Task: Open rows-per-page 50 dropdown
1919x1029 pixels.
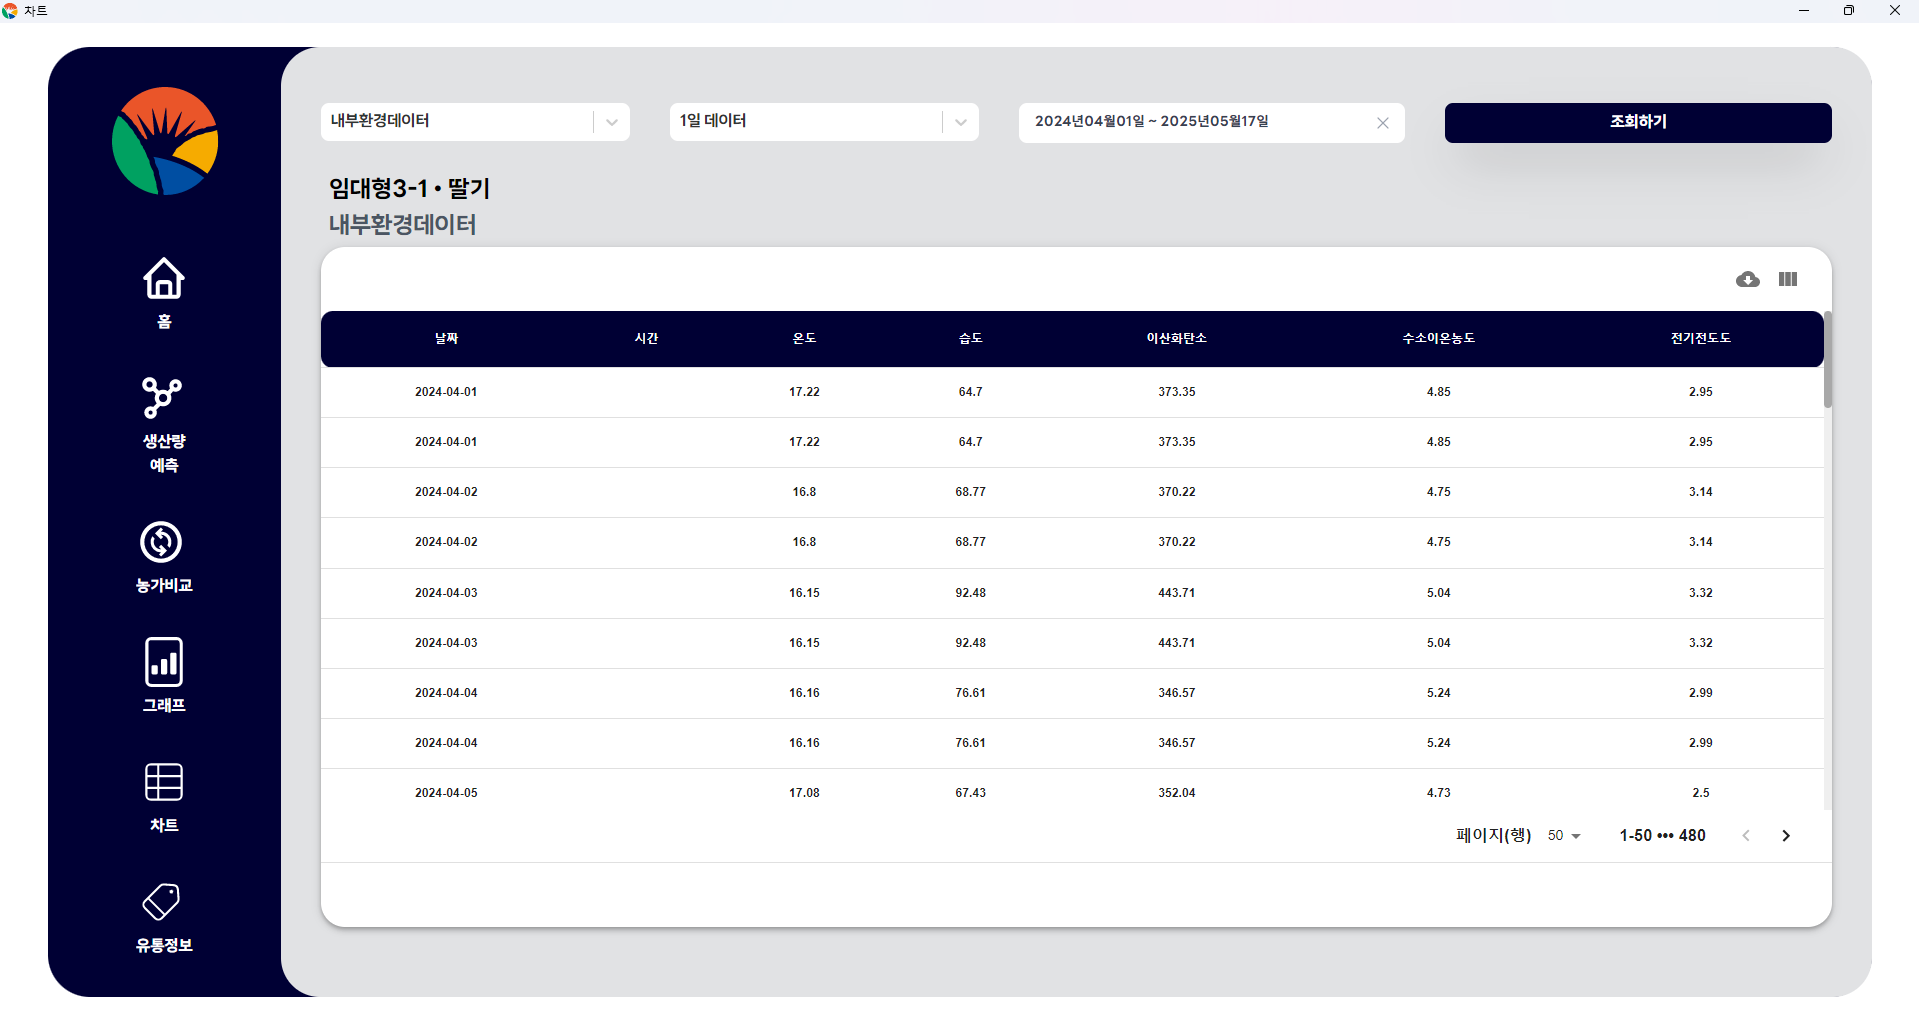Action: tap(1564, 836)
